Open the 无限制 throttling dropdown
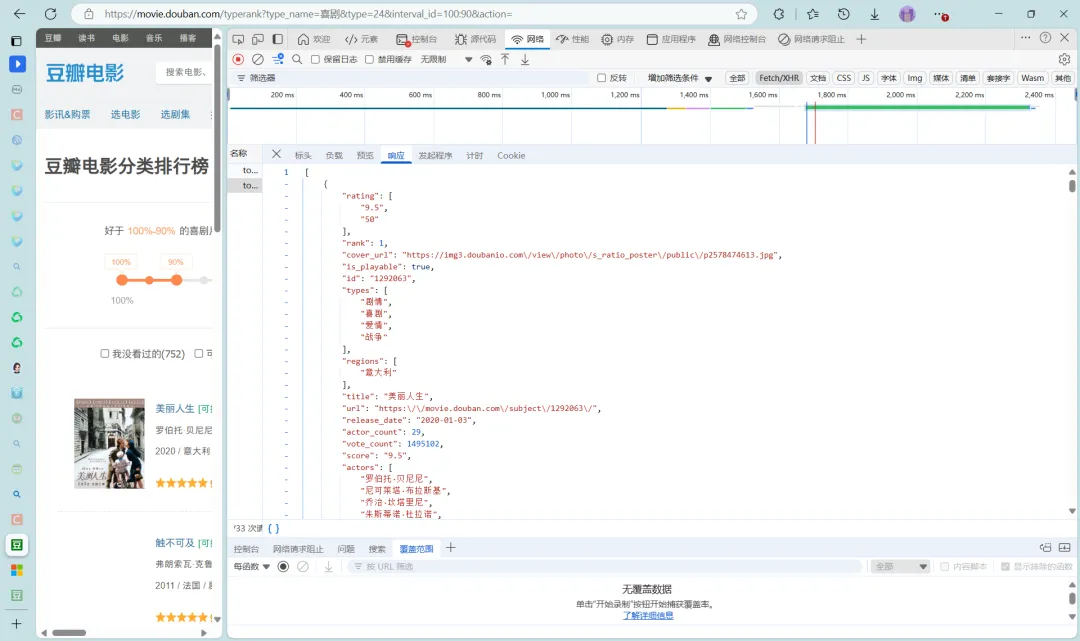1080x641 pixels. click(446, 59)
